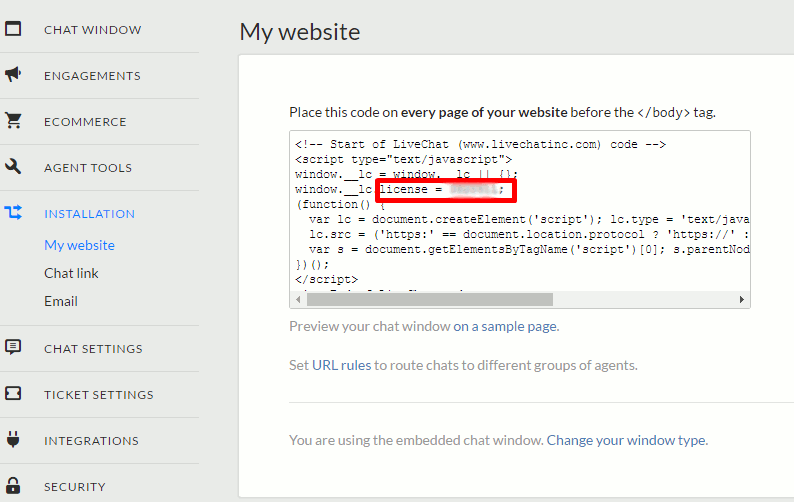Screen dimensions: 794x502
Task: Open AGENT TOOLS in sidebar
Action: (88, 168)
